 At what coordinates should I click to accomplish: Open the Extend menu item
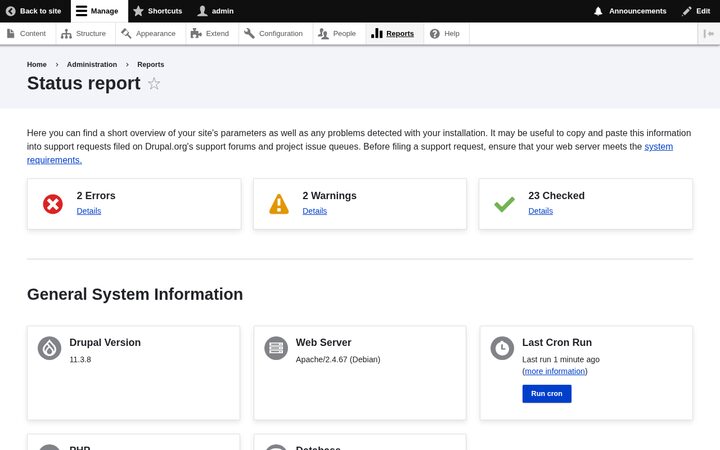(210, 34)
